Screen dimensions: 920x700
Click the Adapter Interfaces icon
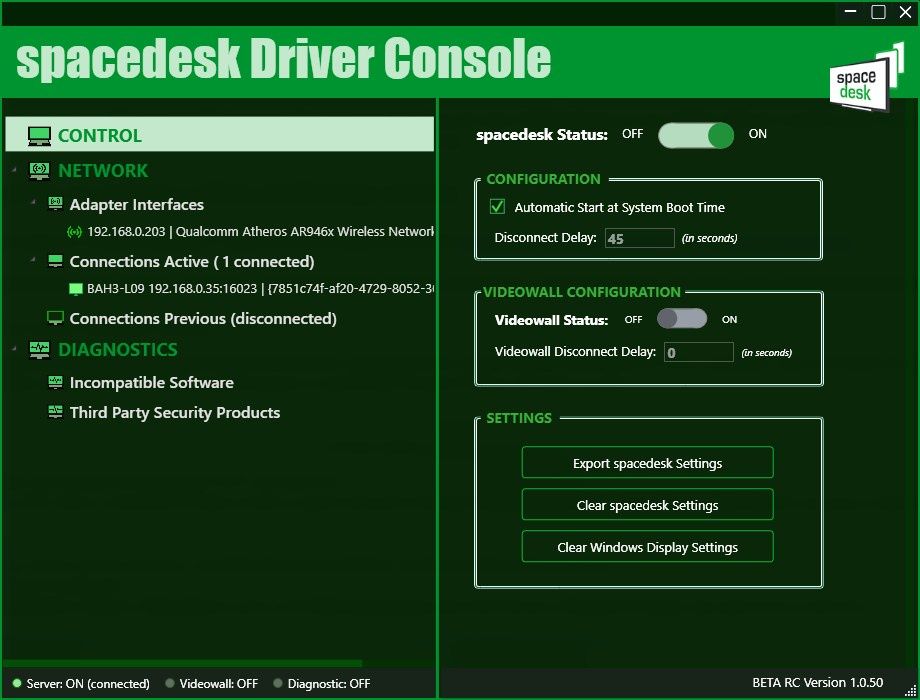tap(55, 204)
